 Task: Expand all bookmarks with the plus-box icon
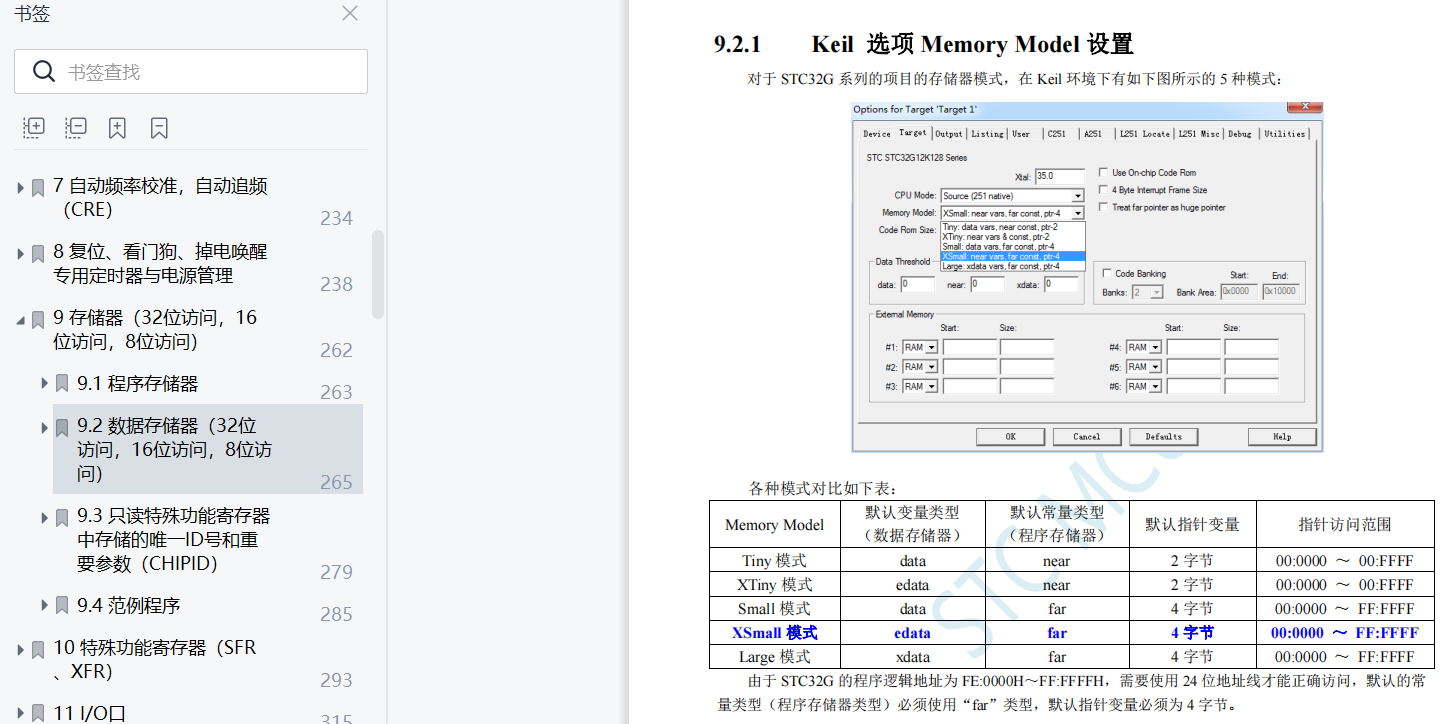tap(34, 127)
